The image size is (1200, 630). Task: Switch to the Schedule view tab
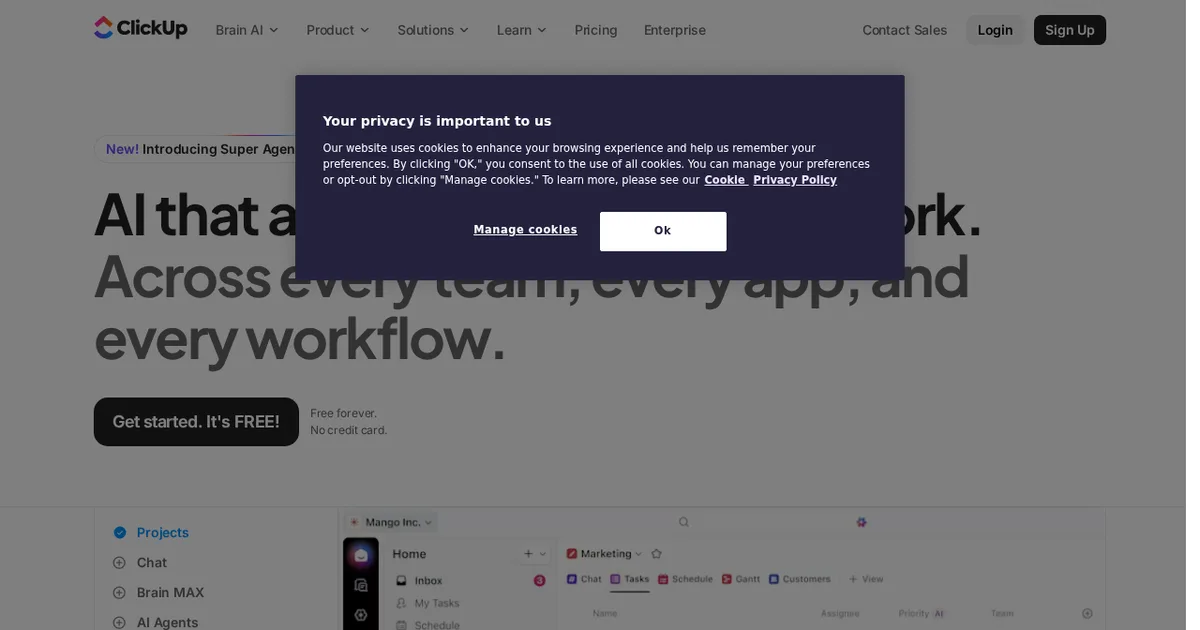685,578
